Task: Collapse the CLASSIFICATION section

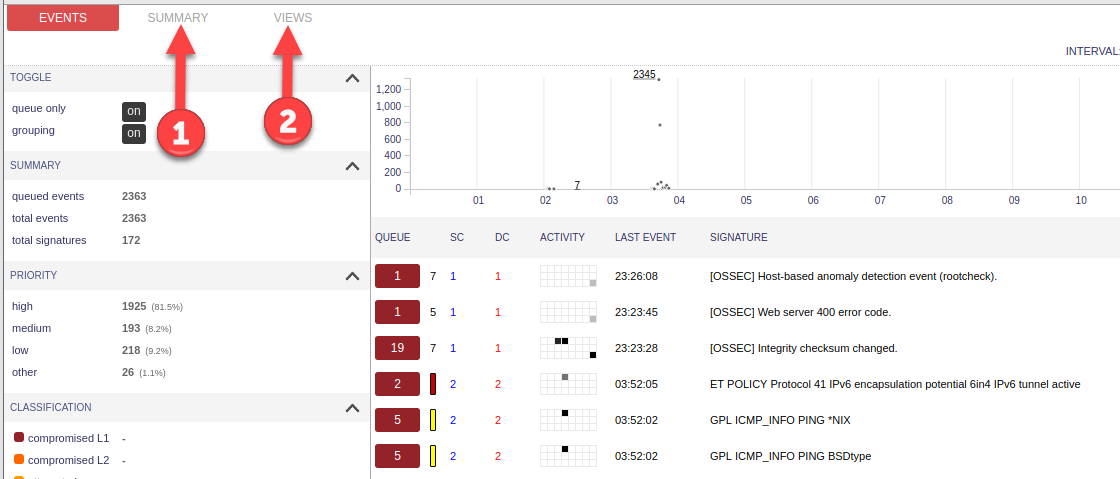Action: point(352,408)
